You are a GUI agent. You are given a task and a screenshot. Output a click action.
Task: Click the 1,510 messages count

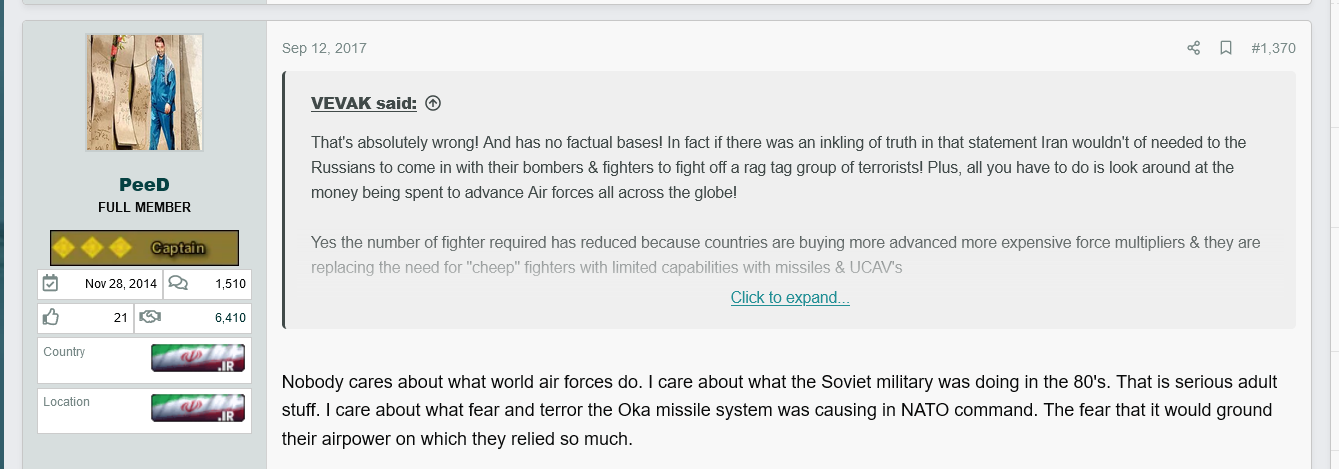pos(230,284)
